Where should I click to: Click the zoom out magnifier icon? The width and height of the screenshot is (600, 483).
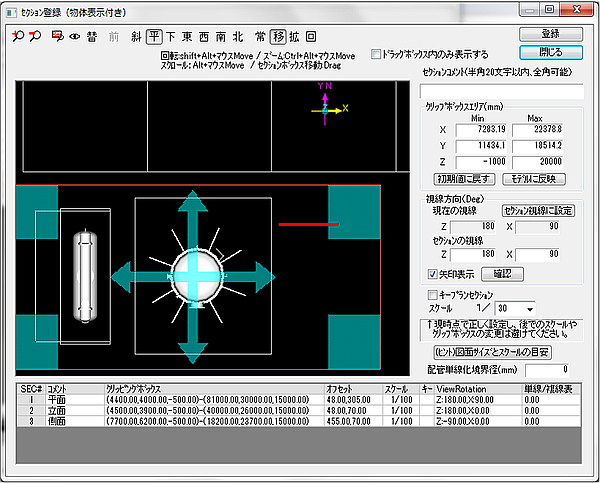[x=34, y=36]
